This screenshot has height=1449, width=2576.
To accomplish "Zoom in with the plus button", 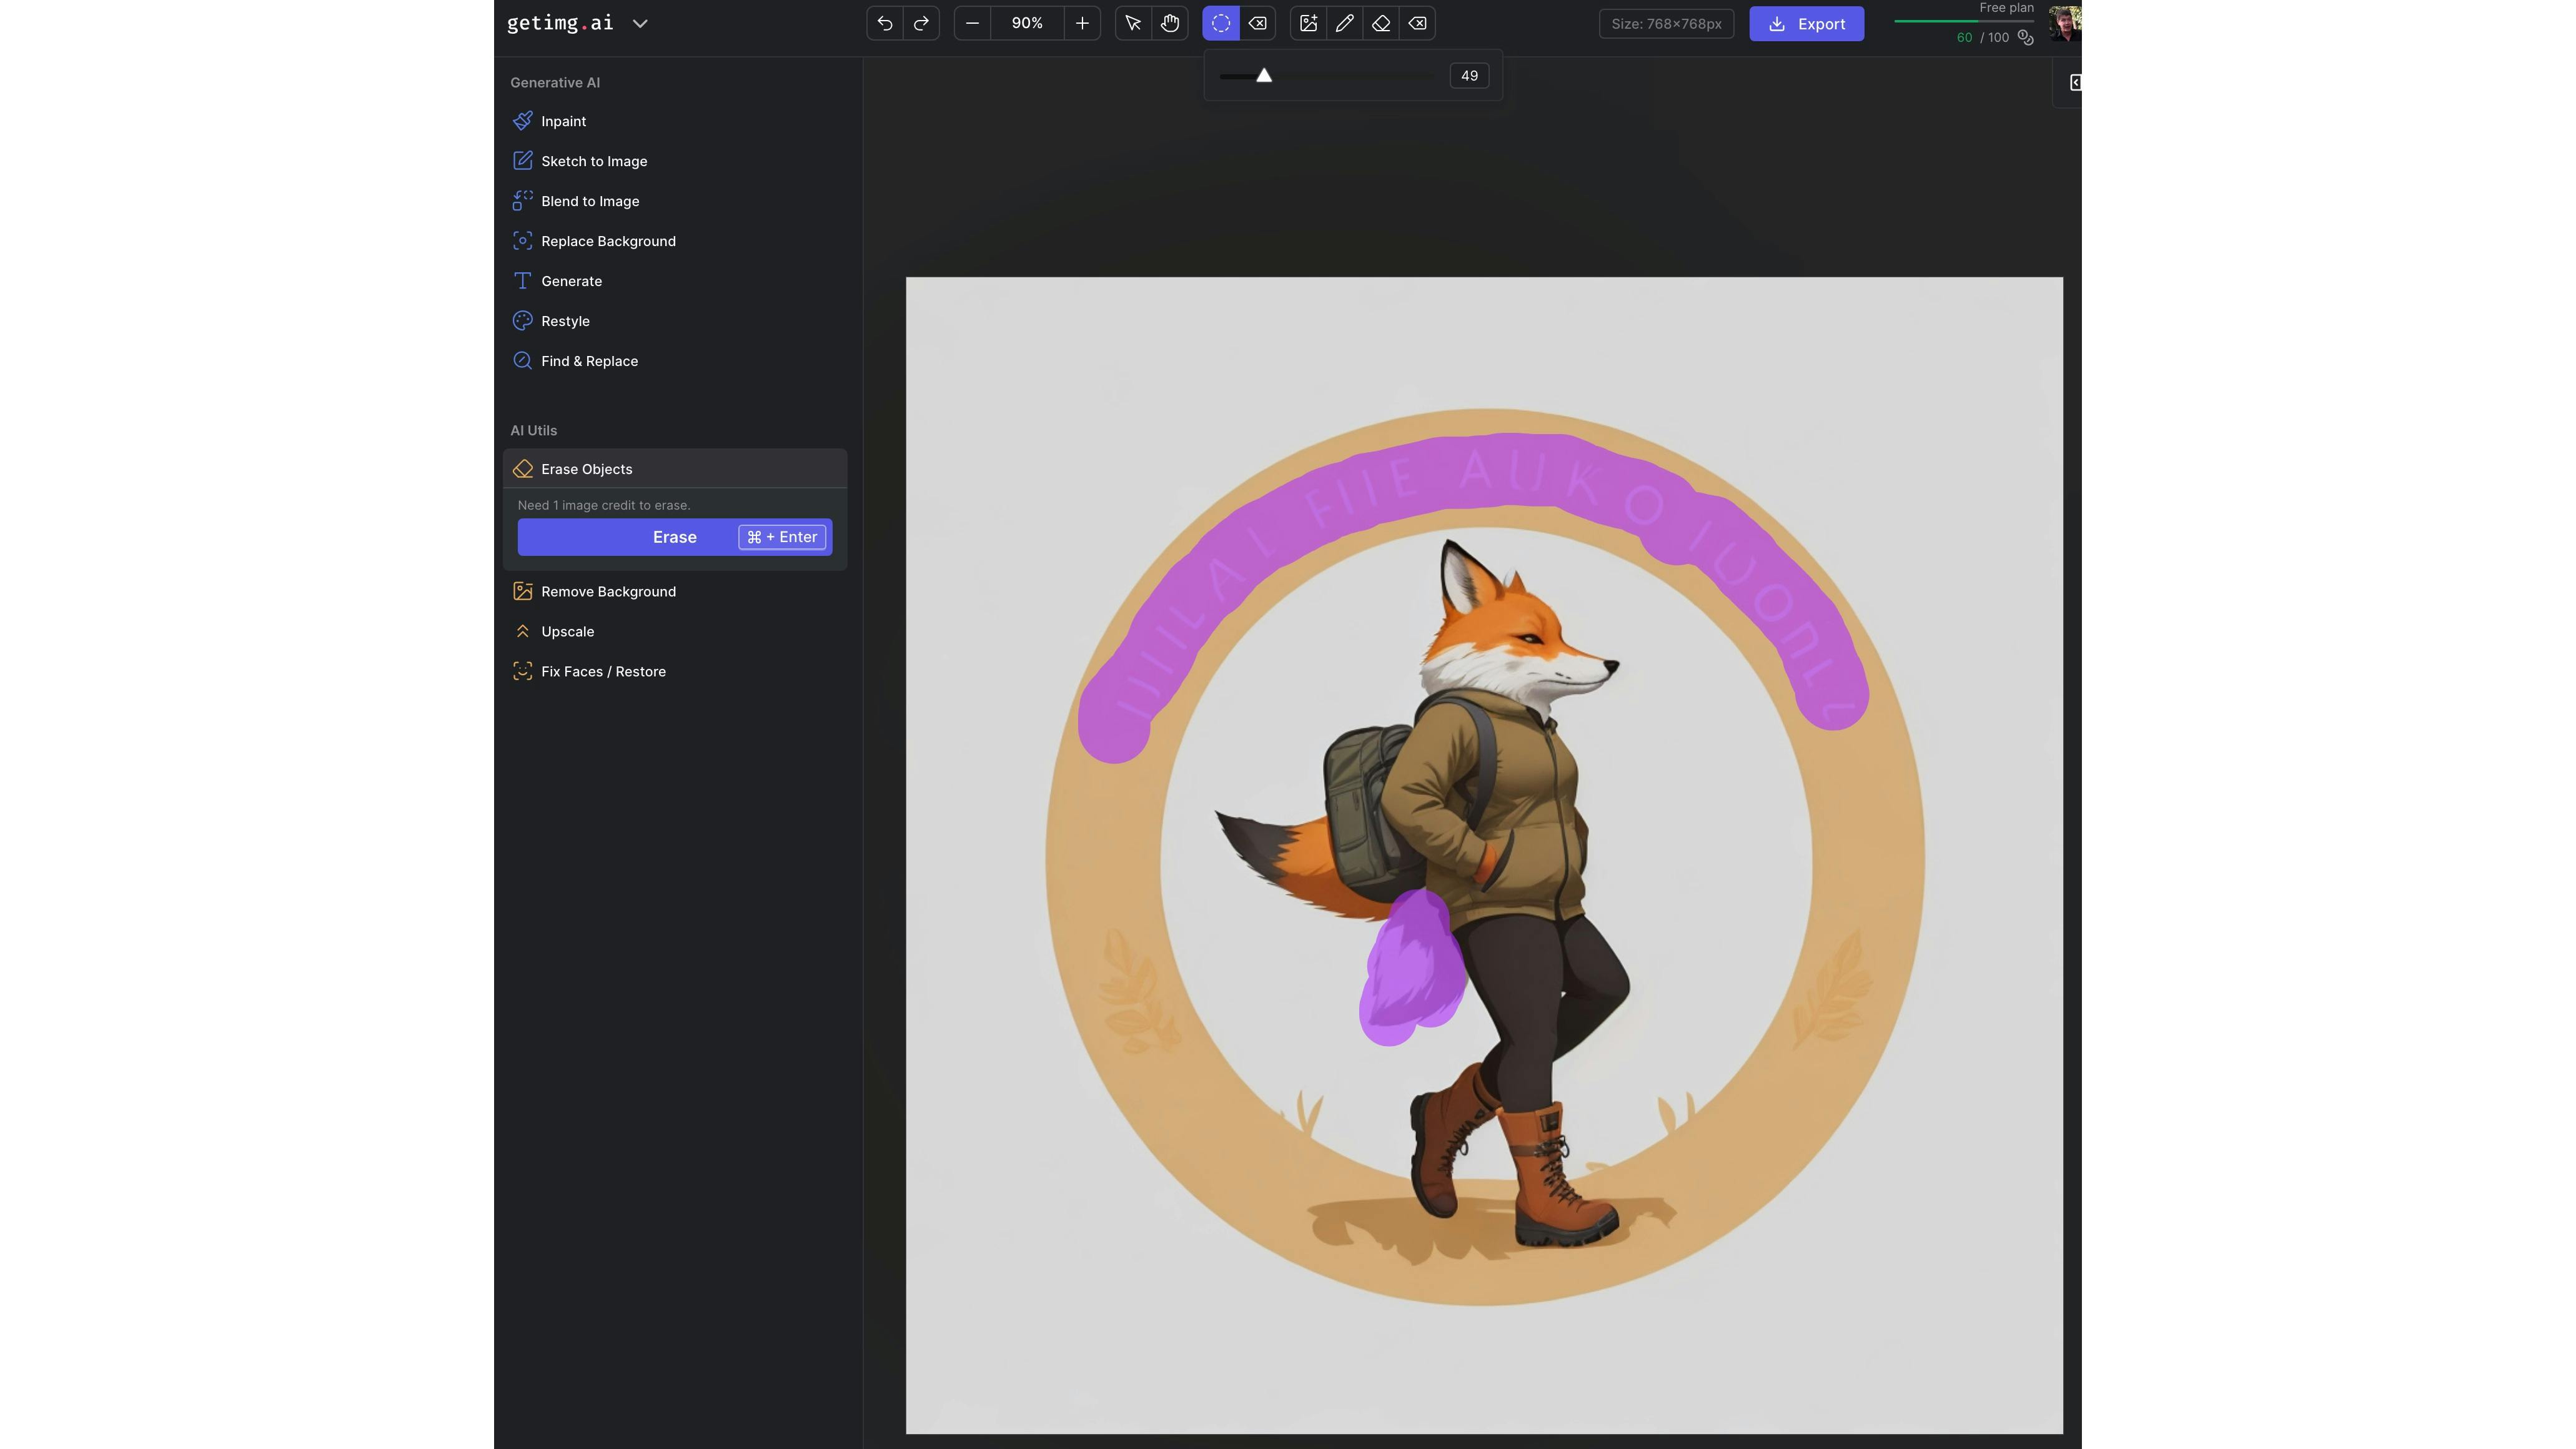I will (x=1082, y=23).
